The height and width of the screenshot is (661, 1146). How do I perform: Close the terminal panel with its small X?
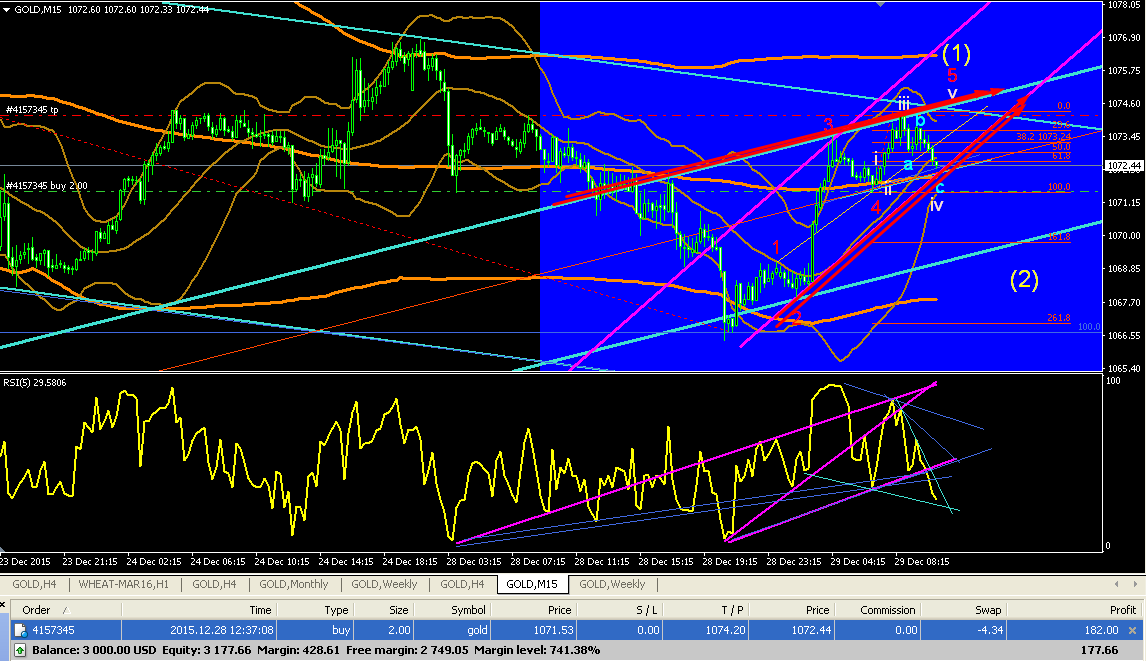(x=4, y=605)
